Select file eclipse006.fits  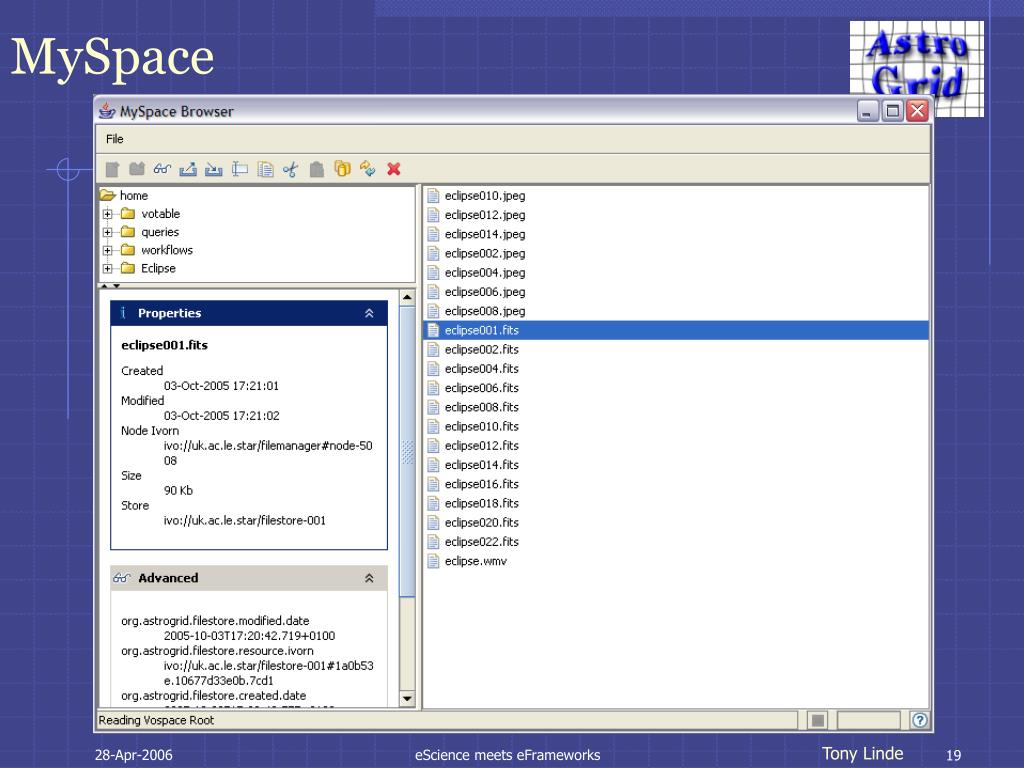(482, 388)
